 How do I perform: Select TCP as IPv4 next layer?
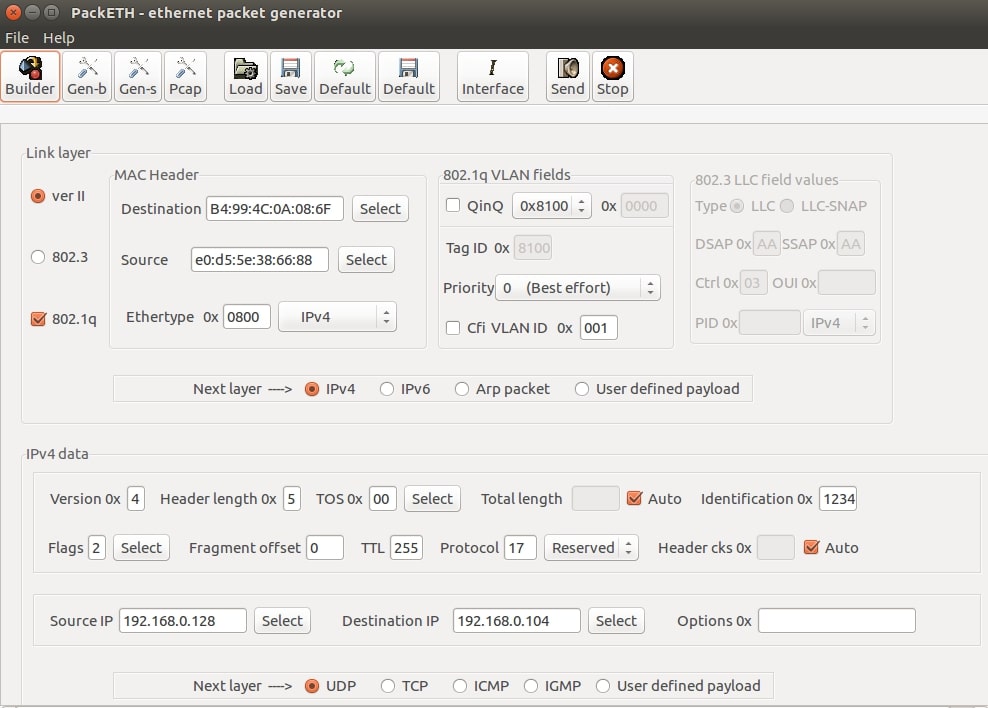pos(388,686)
